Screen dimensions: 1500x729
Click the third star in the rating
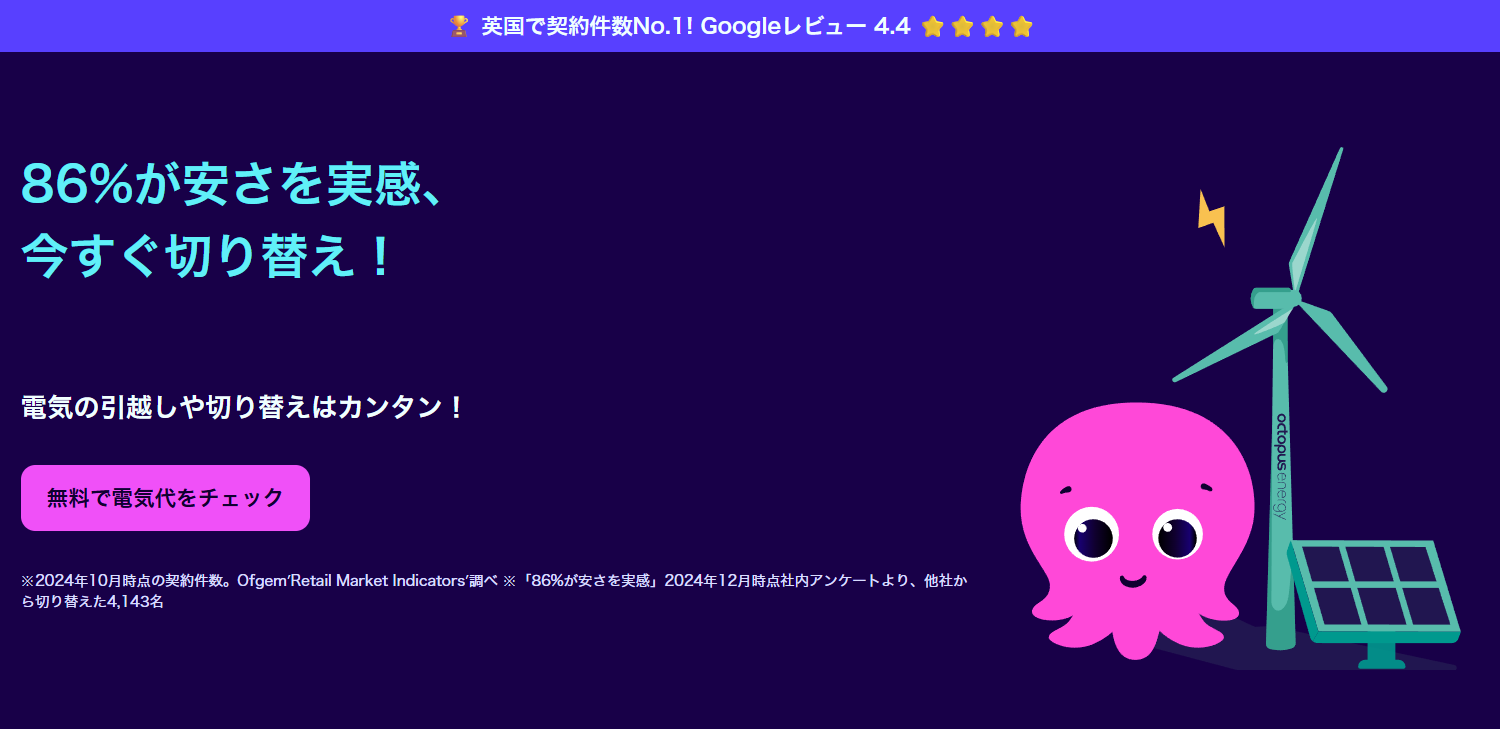992,27
